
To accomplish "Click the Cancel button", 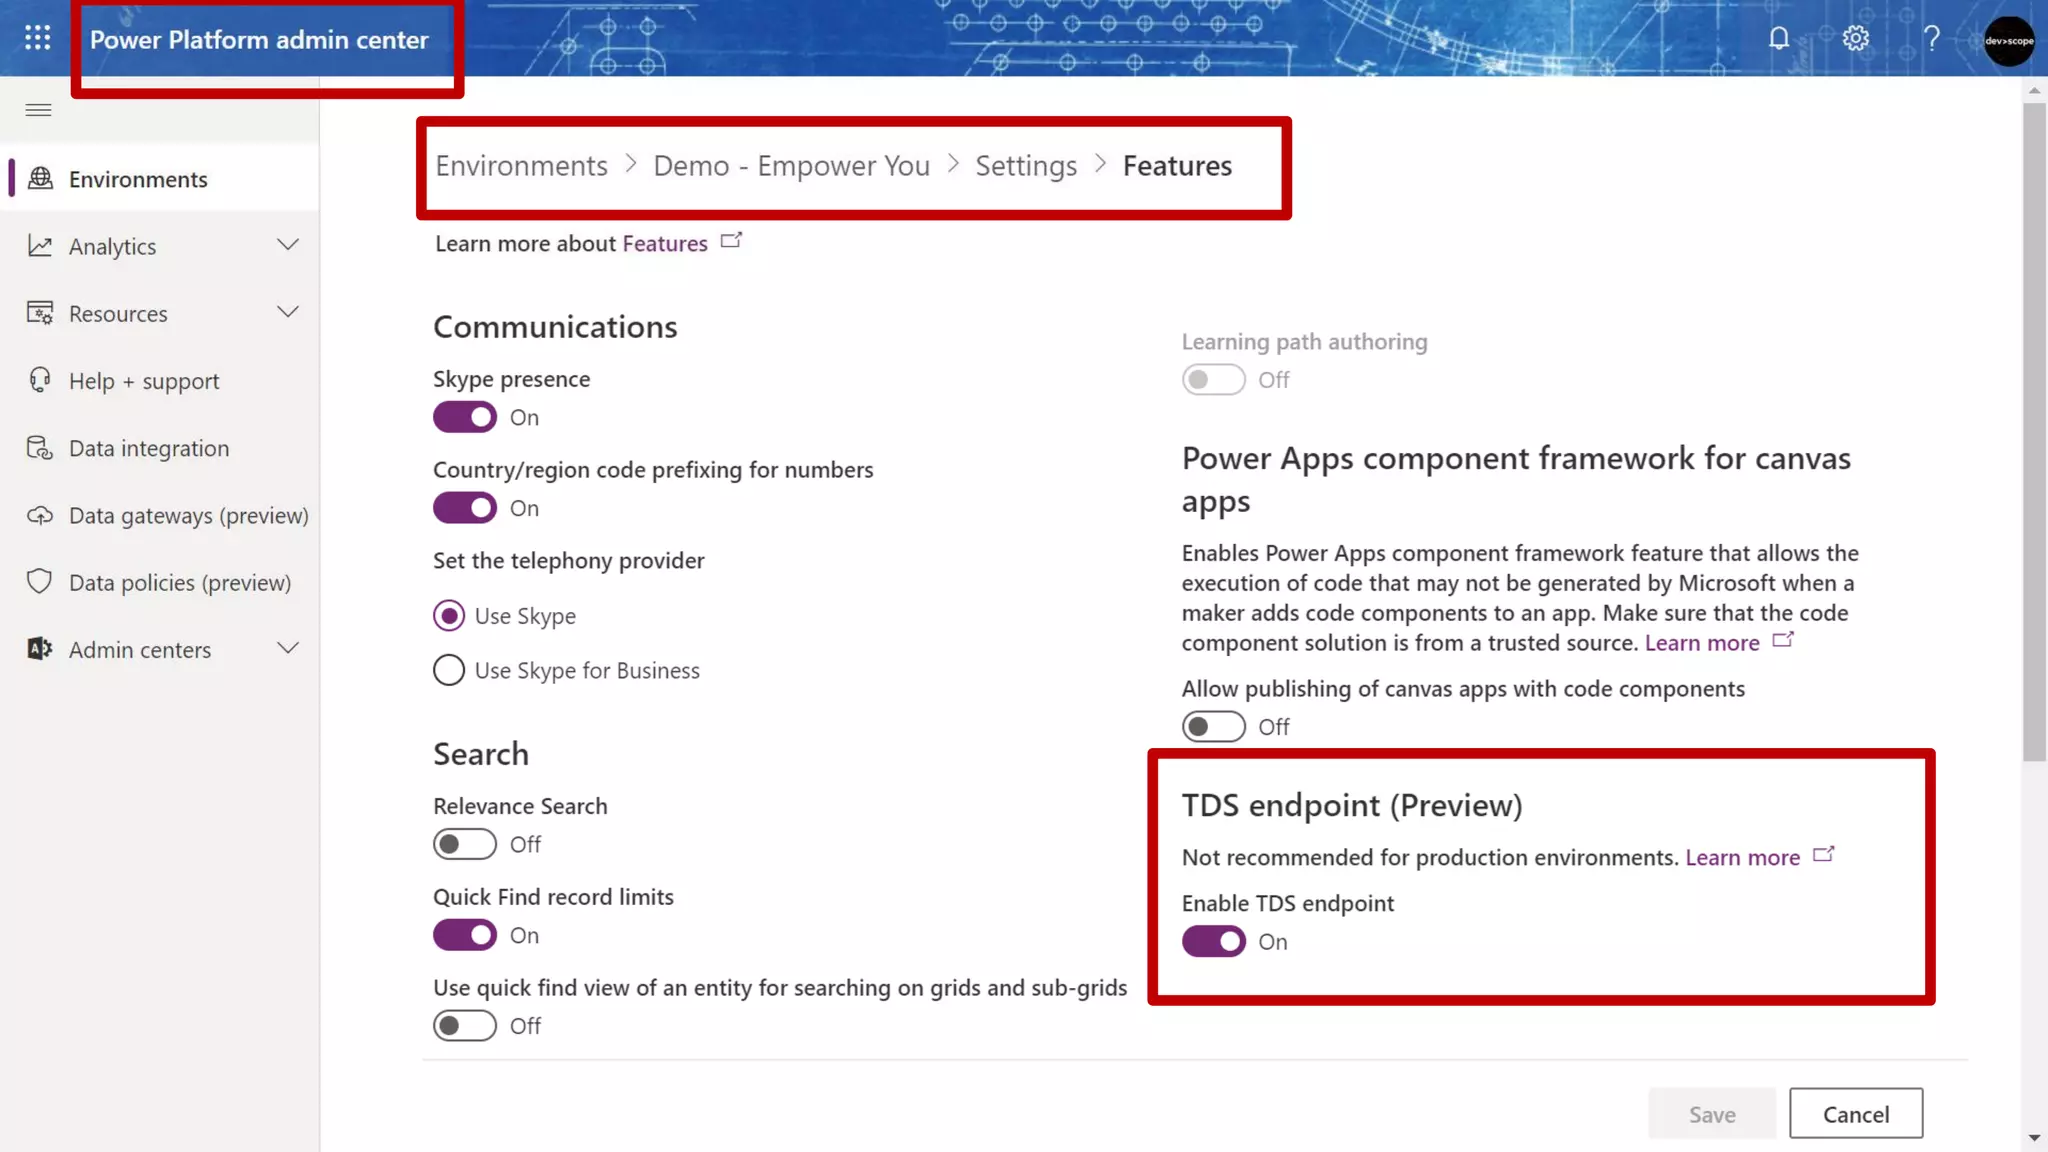I will pos(1855,1114).
